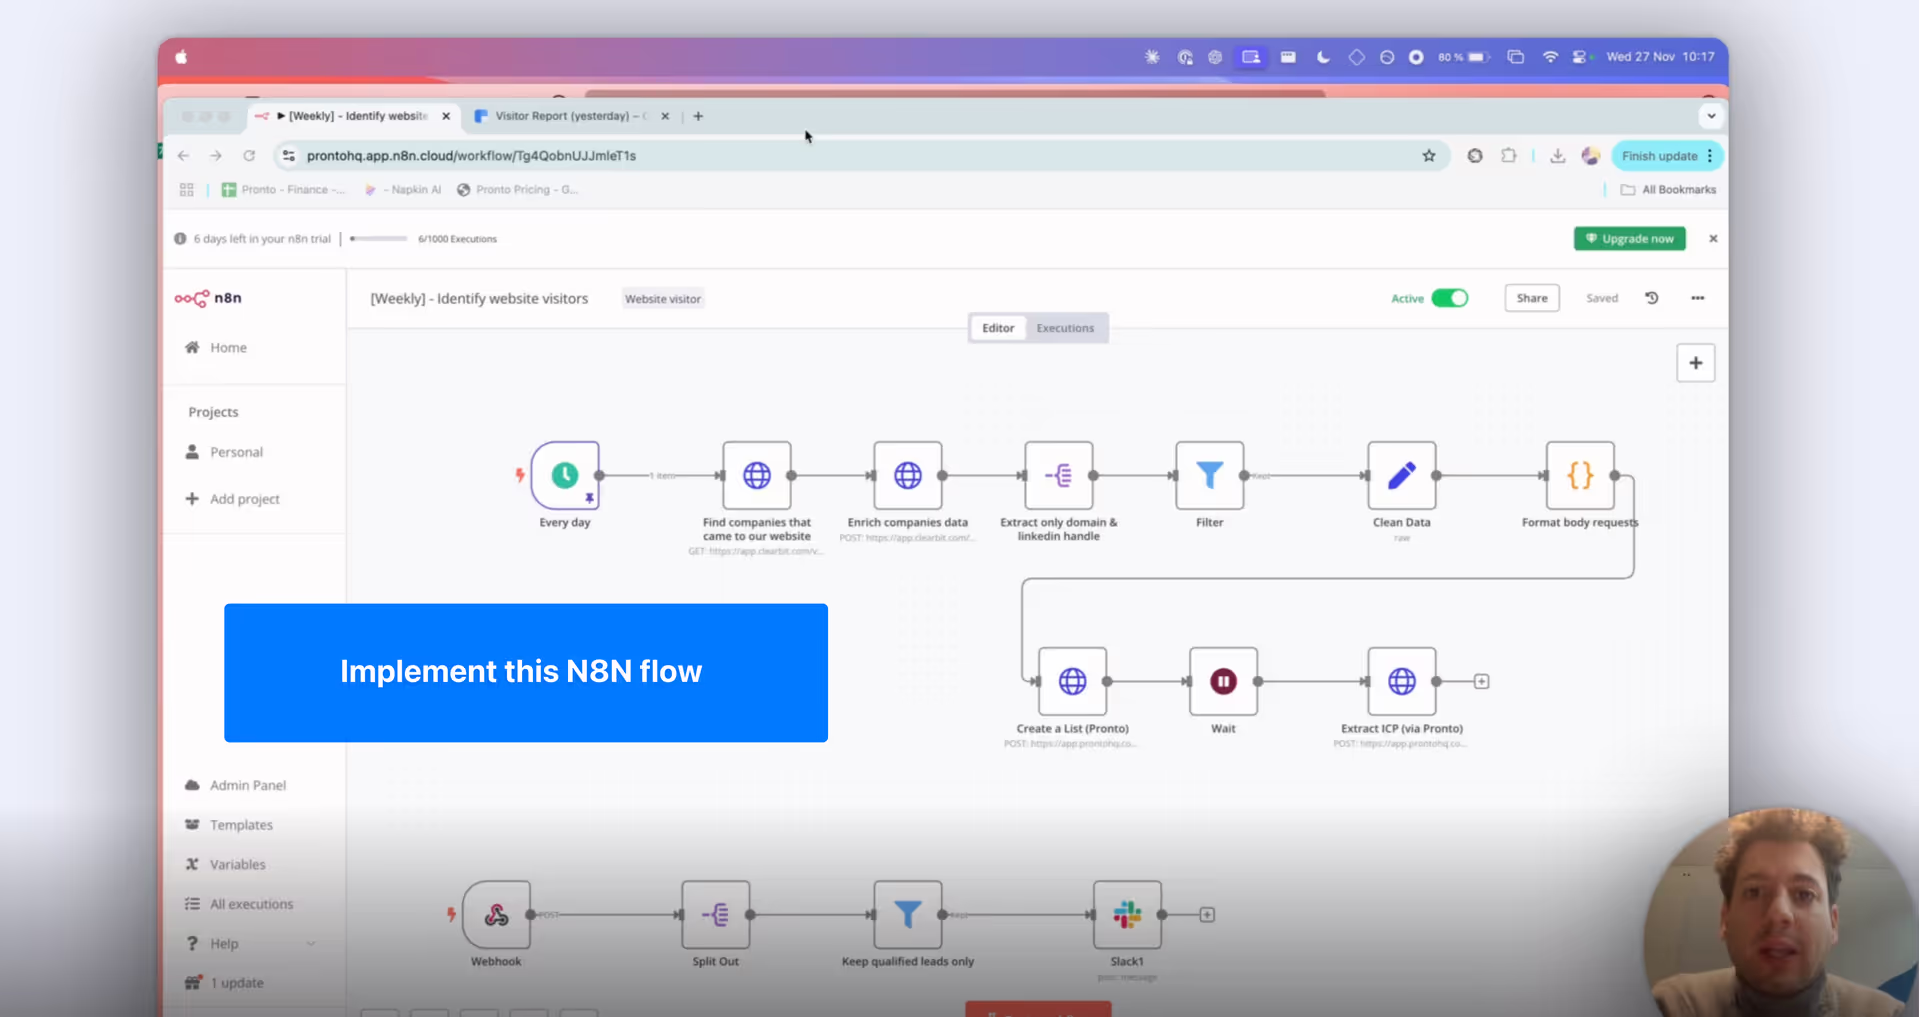Open a new browser tab
1920x1017 pixels.
698,116
